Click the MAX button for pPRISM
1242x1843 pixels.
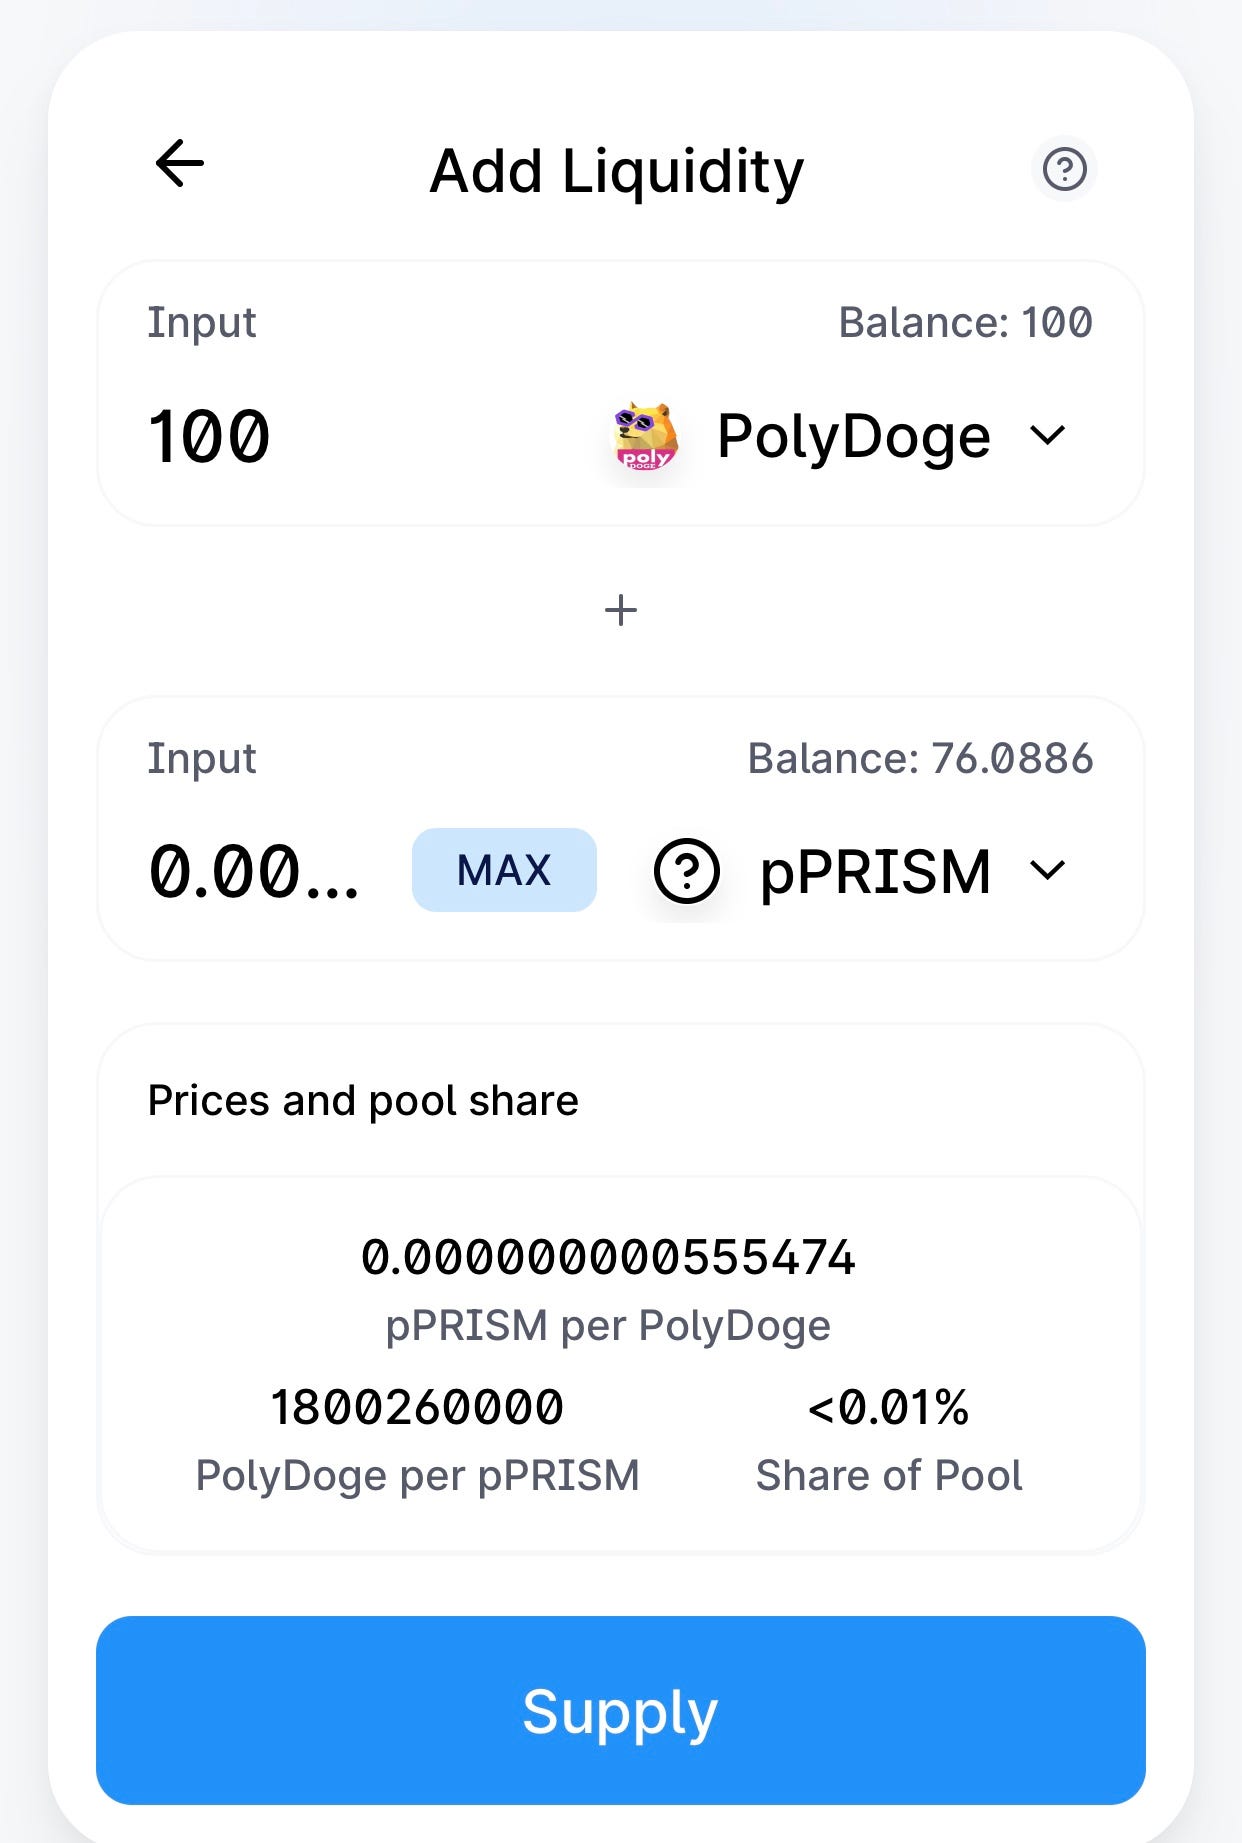coord(504,870)
